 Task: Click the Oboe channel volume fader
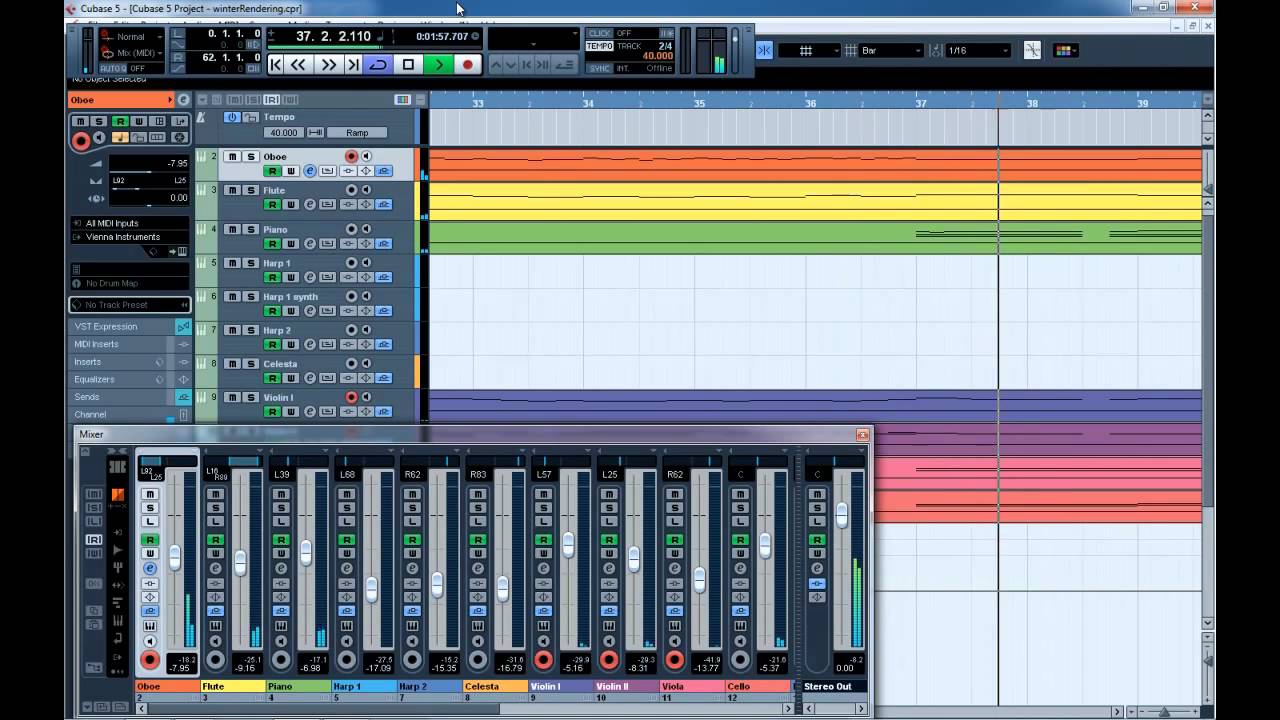175,558
